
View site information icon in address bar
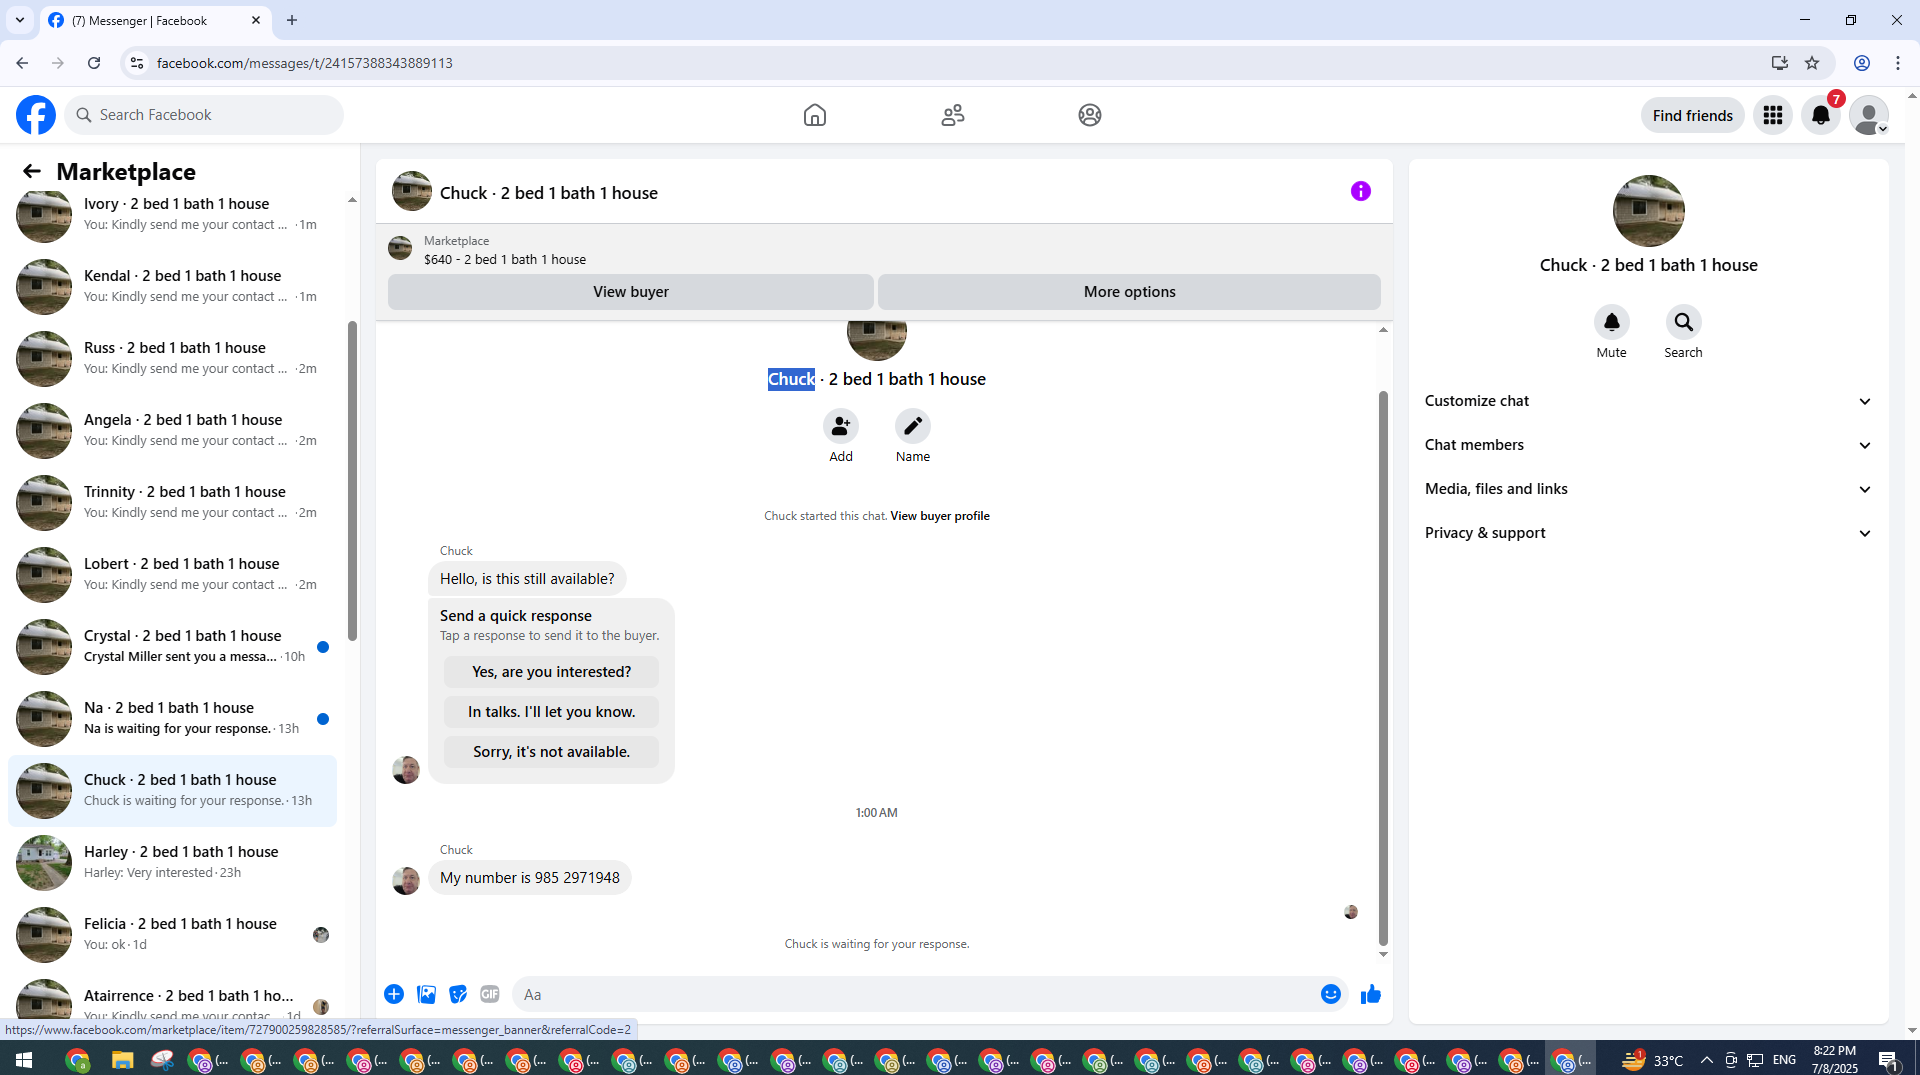[x=137, y=63]
